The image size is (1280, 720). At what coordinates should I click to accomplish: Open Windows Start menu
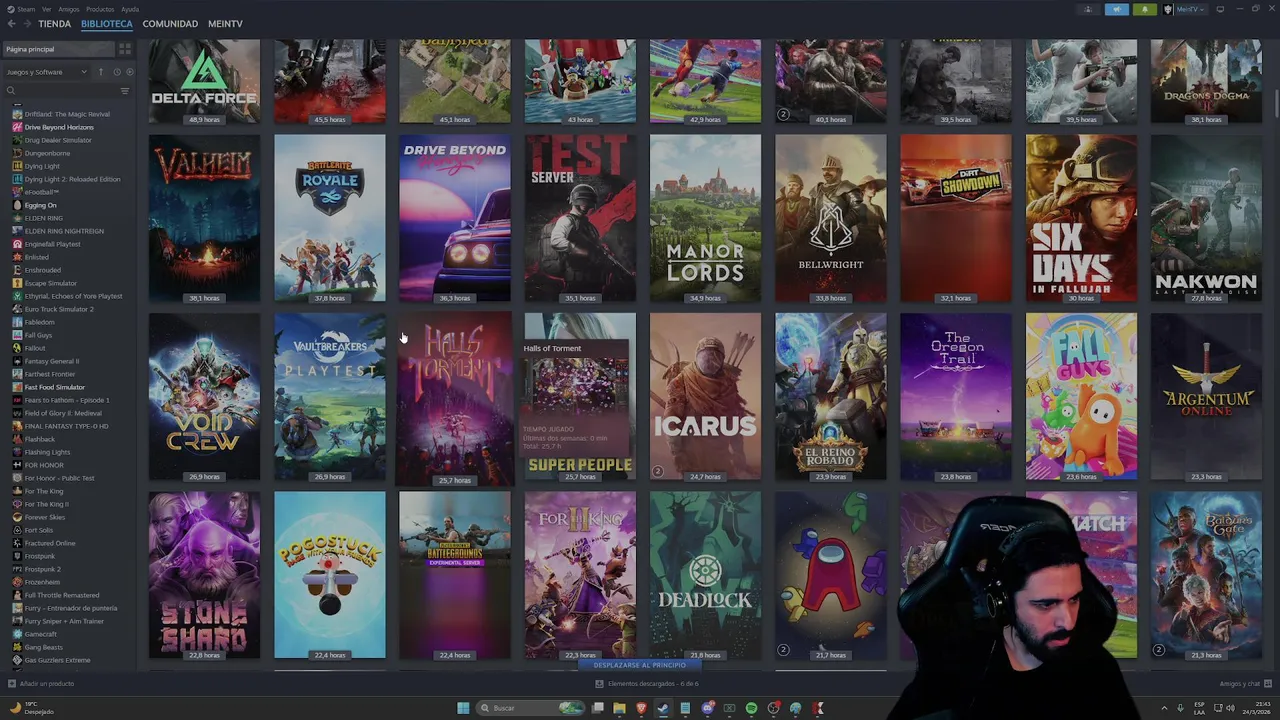(463, 708)
